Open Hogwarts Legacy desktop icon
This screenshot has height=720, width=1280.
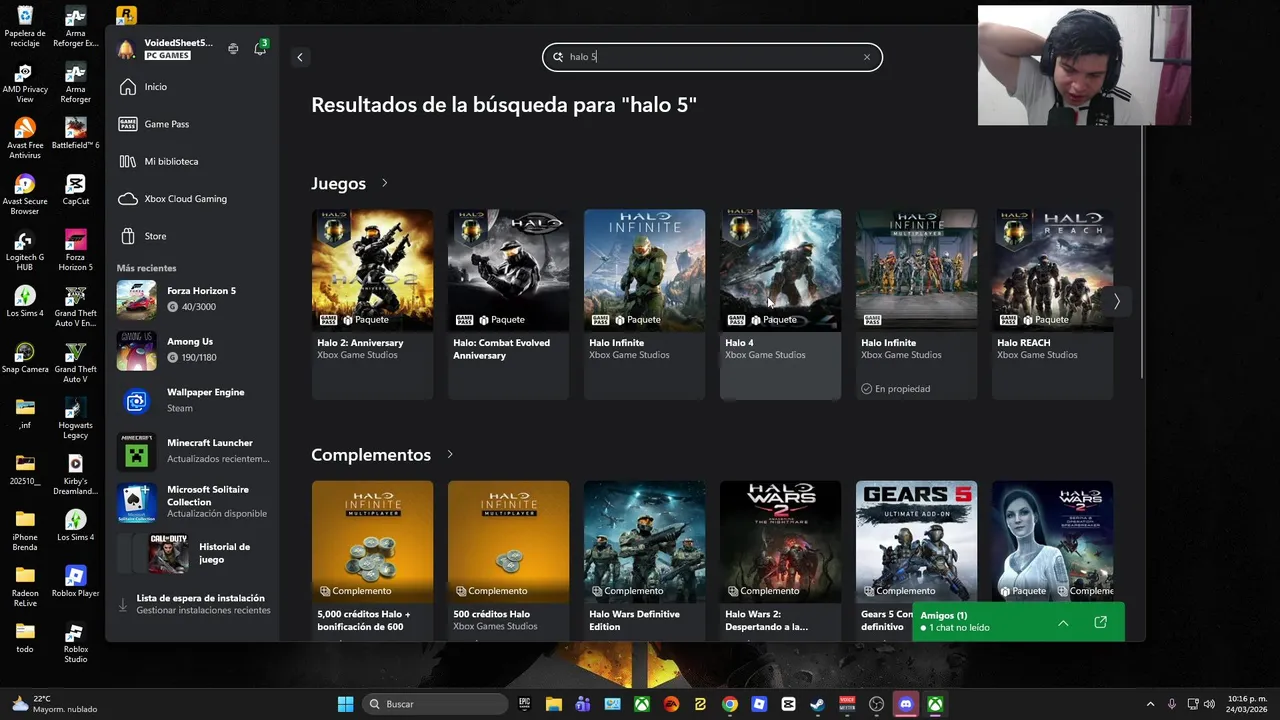75,419
